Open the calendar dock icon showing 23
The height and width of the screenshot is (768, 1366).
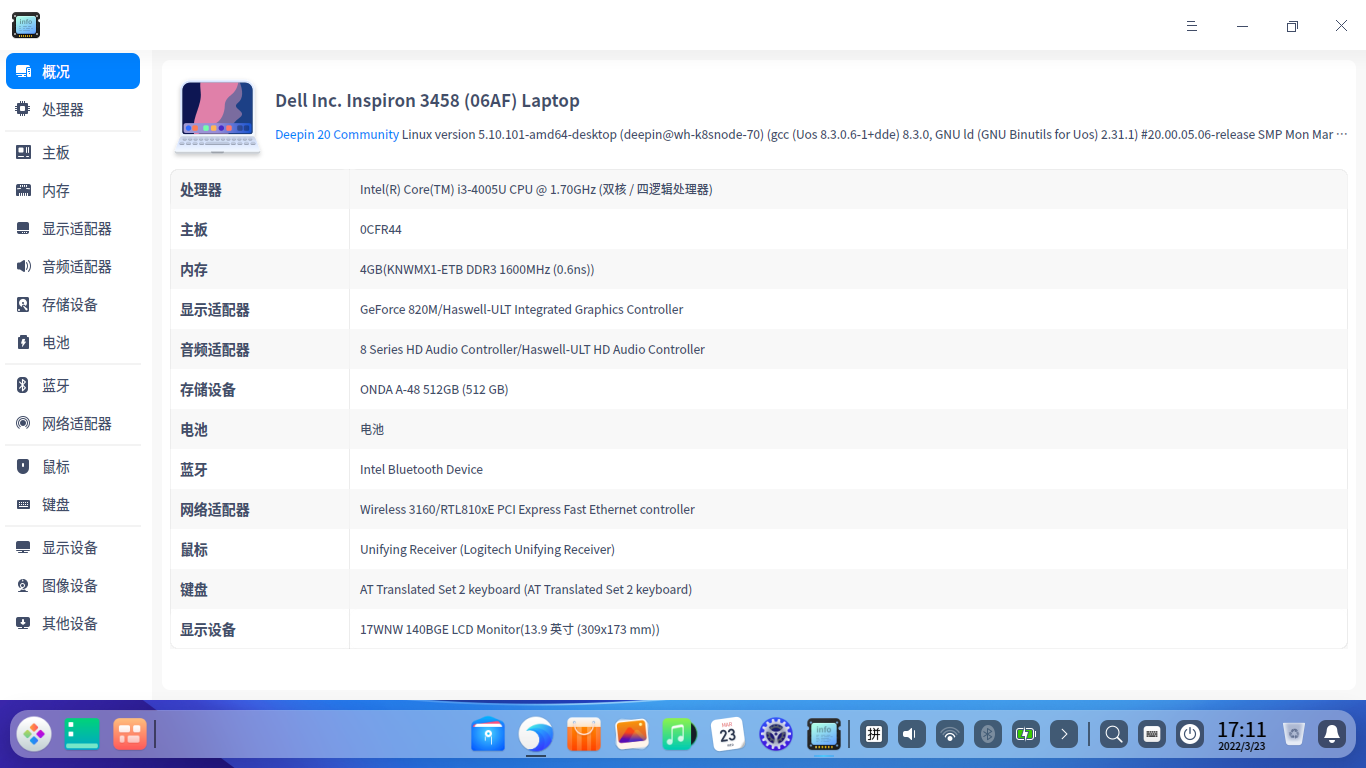(x=728, y=735)
